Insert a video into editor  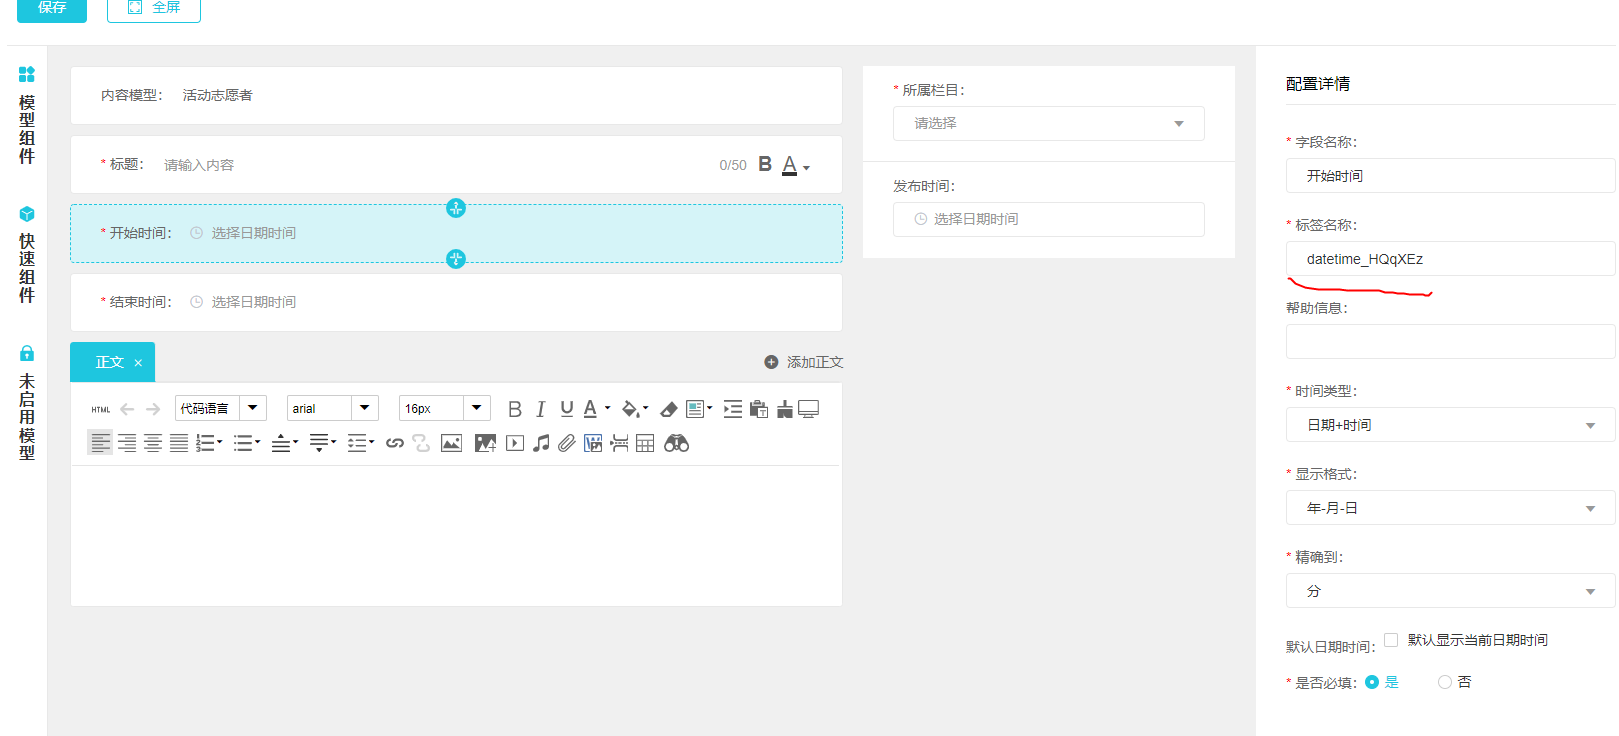coord(515,443)
